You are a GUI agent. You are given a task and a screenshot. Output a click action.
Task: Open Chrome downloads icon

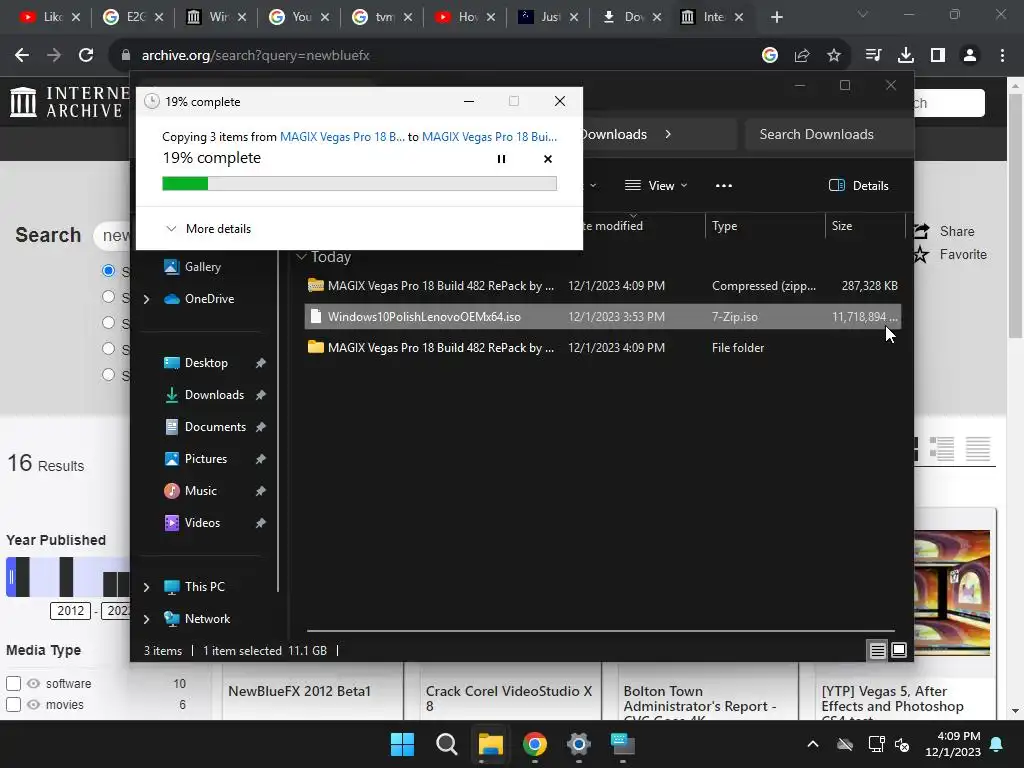click(x=905, y=56)
